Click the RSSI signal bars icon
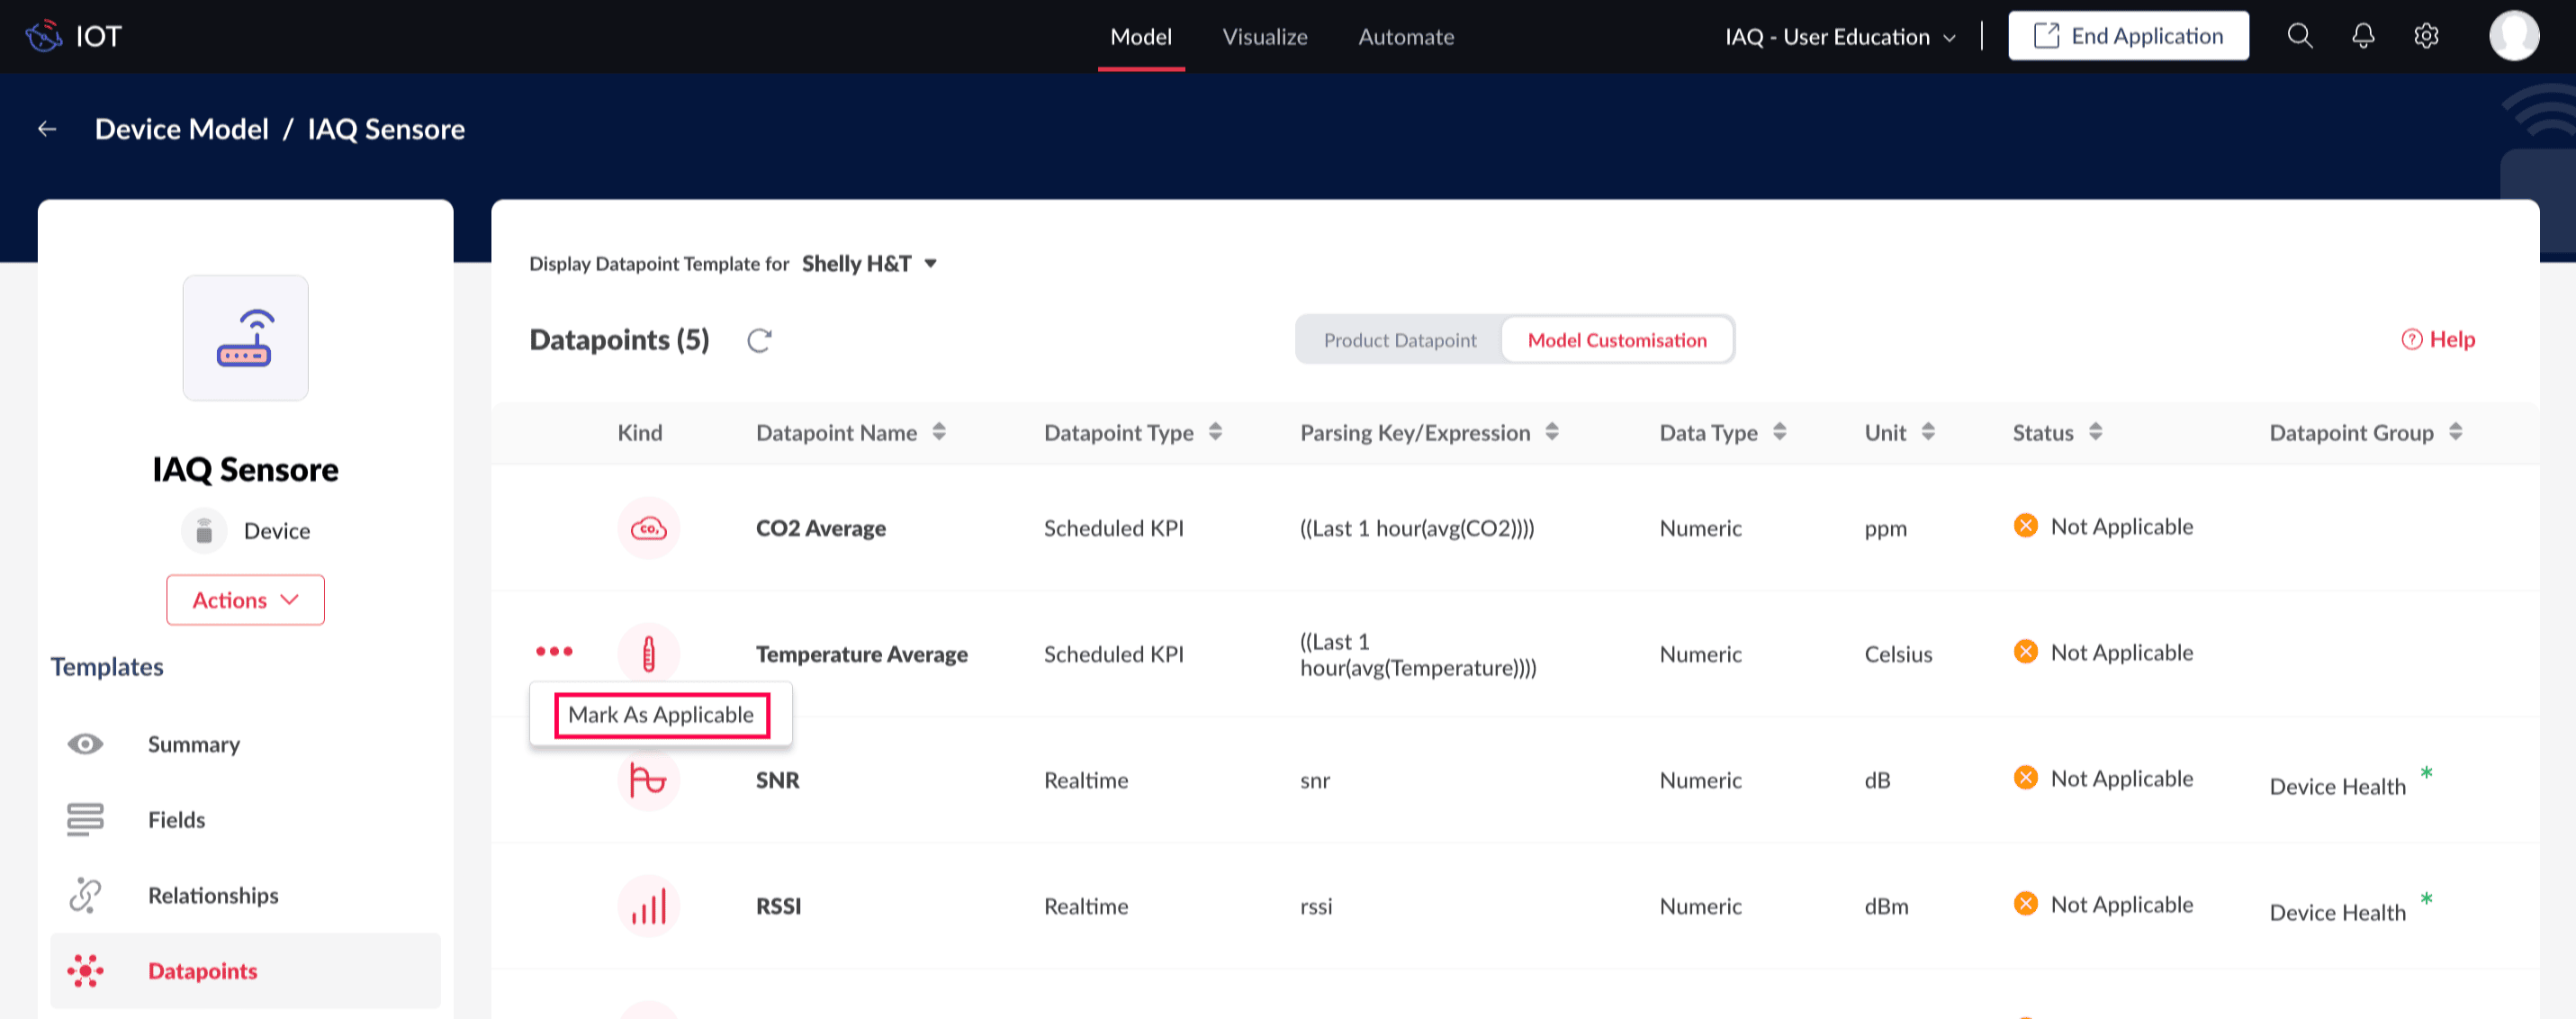 click(648, 906)
